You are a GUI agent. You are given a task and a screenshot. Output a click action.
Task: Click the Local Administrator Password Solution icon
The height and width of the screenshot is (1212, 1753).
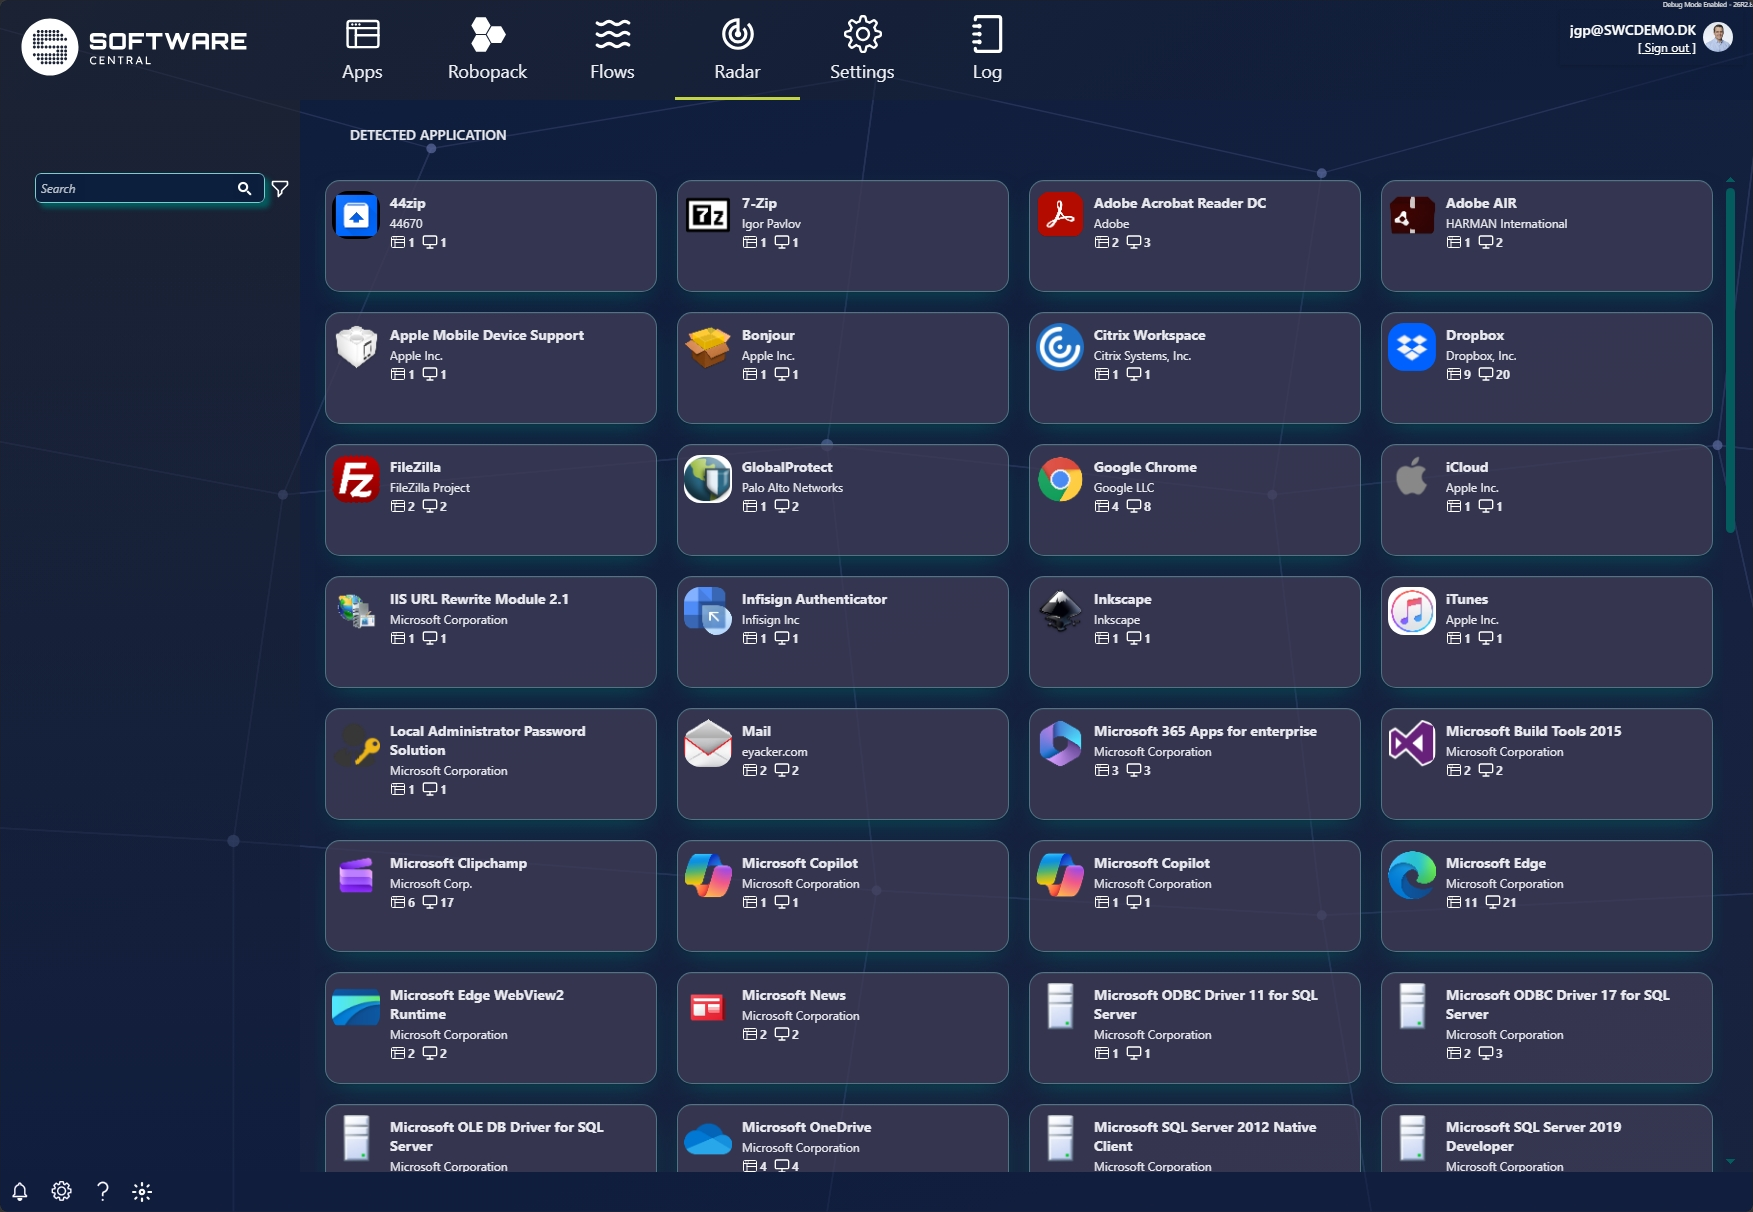point(356,745)
